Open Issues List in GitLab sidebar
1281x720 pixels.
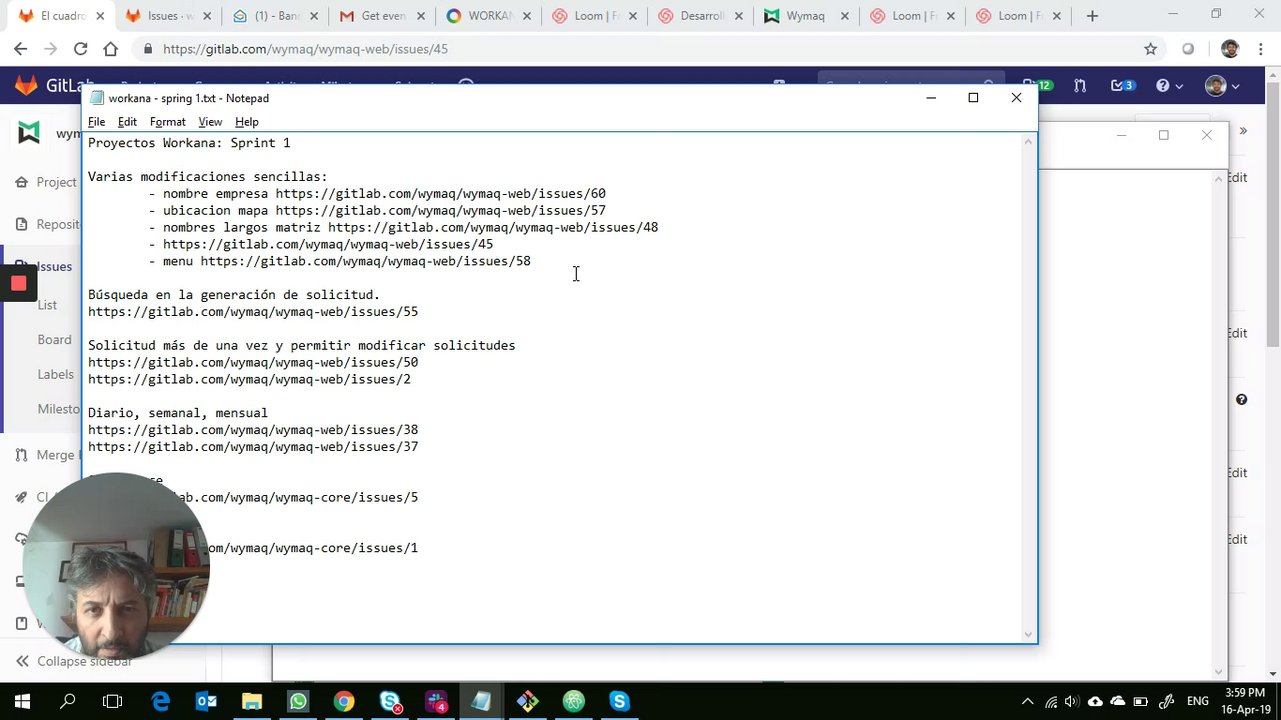click(x=47, y=305)
